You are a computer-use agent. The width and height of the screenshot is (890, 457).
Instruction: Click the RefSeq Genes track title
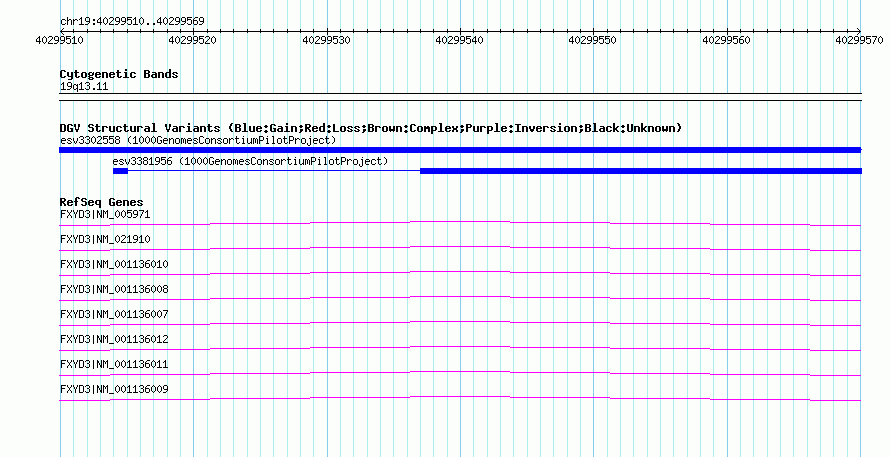coord(102,202)
